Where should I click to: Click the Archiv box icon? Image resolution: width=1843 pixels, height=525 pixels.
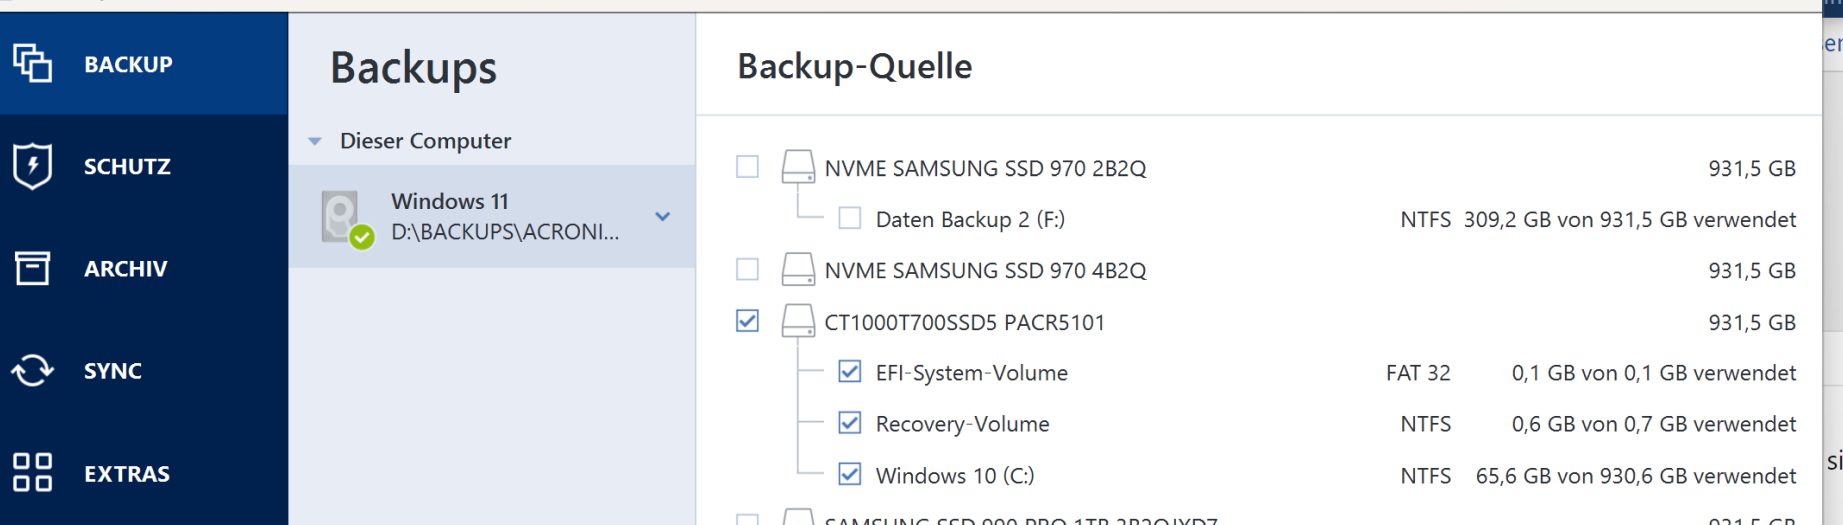(33, 268)
